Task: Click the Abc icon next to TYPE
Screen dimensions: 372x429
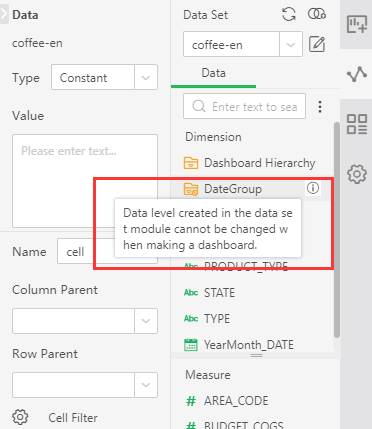Action: (191, 318)
